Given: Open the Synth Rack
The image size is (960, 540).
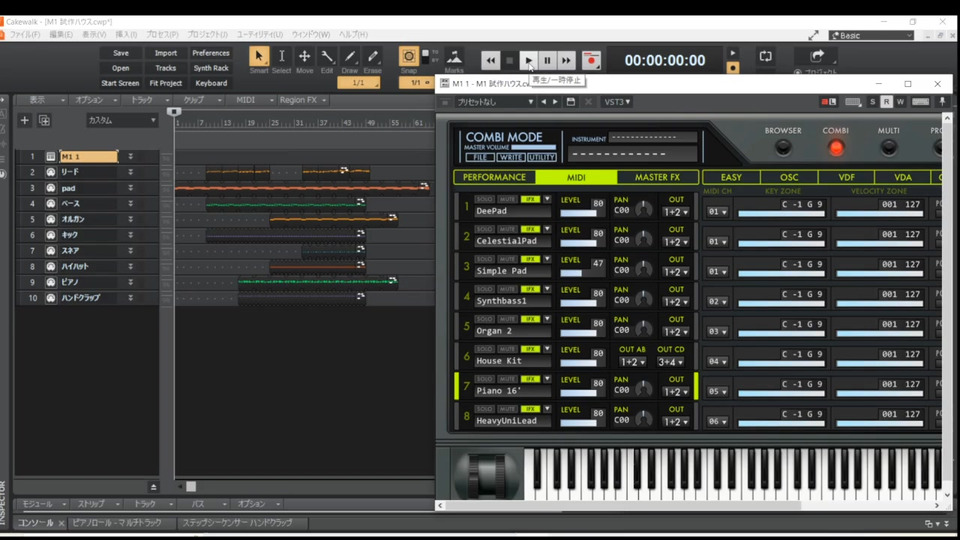Looking at the screenshot, I should pyautogui.click(x=211, y=68).
